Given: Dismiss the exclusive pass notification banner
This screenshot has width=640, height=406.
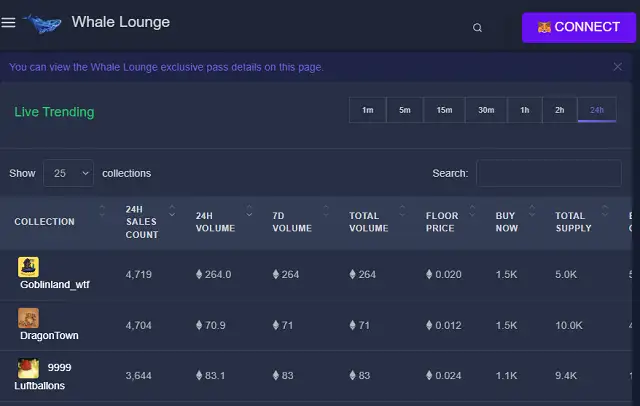Looking at the screenshot, I should click(618, 67).
